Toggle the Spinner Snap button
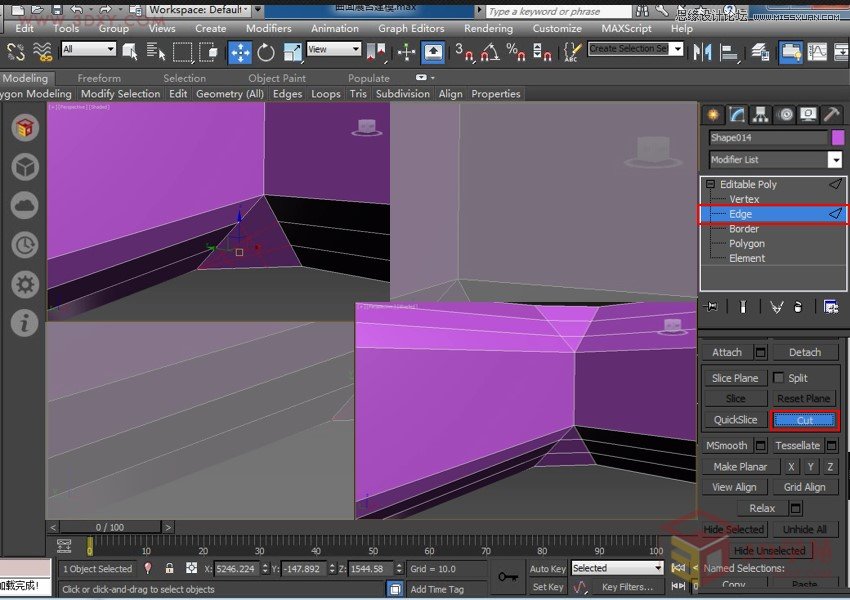This screenshot has width=850, height=600. pos(542,53)
